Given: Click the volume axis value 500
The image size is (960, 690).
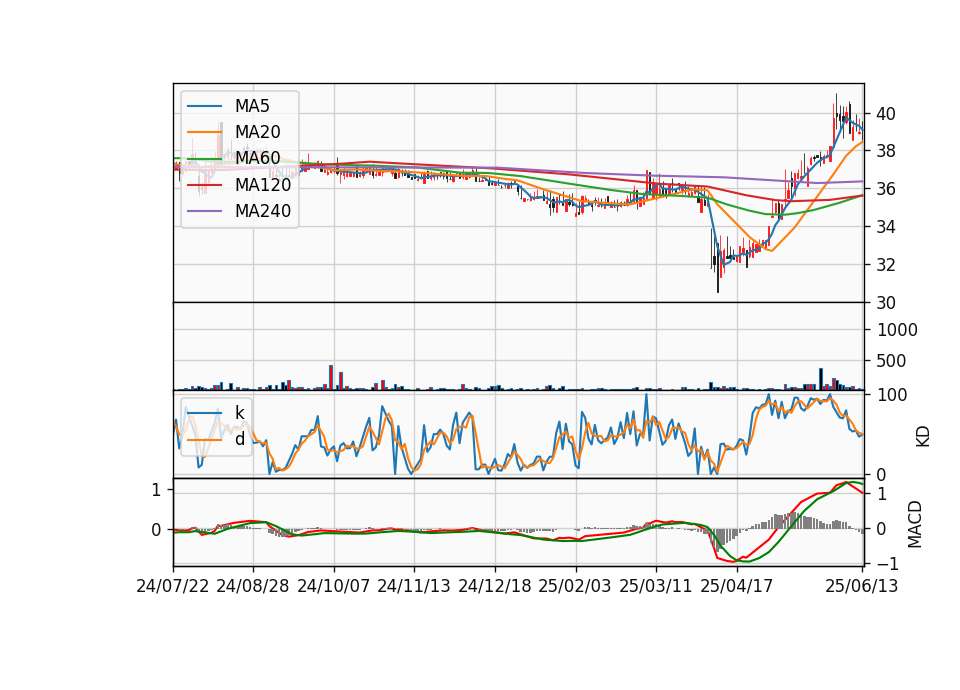Looking at the screenshot, I should [x=891, y=361].
